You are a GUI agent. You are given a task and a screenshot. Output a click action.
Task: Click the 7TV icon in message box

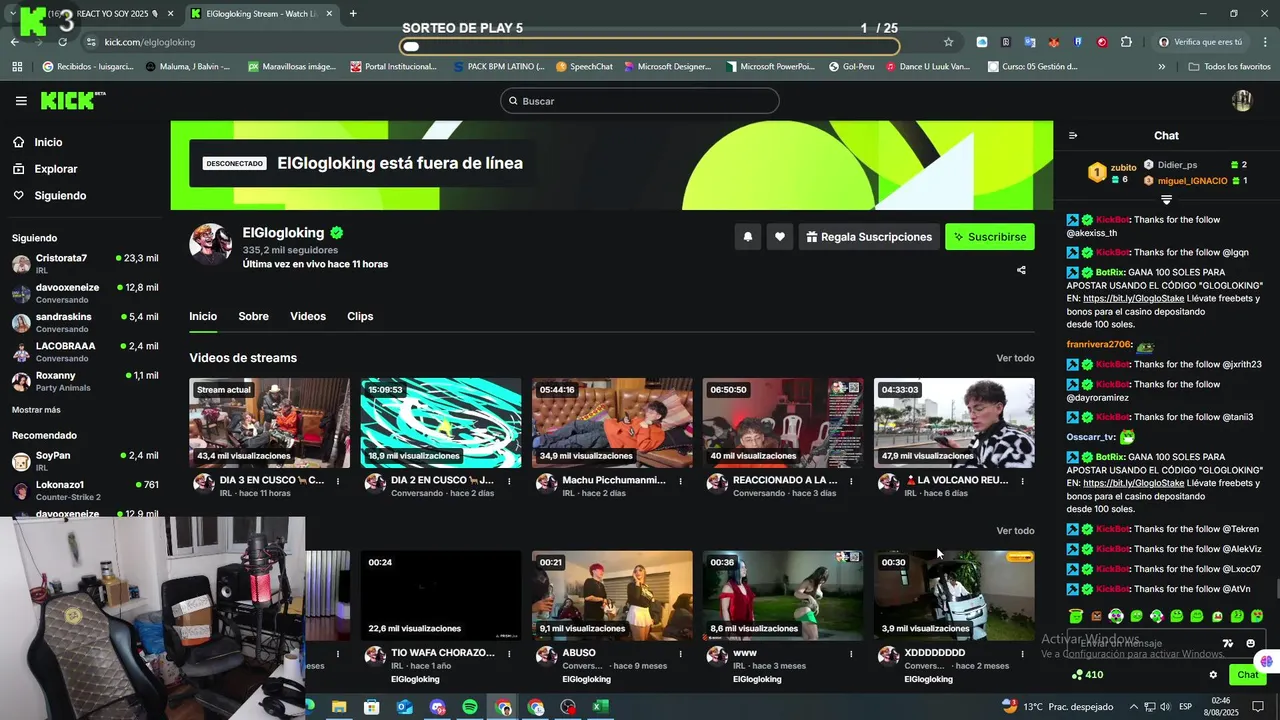(x=1228, y=643)
